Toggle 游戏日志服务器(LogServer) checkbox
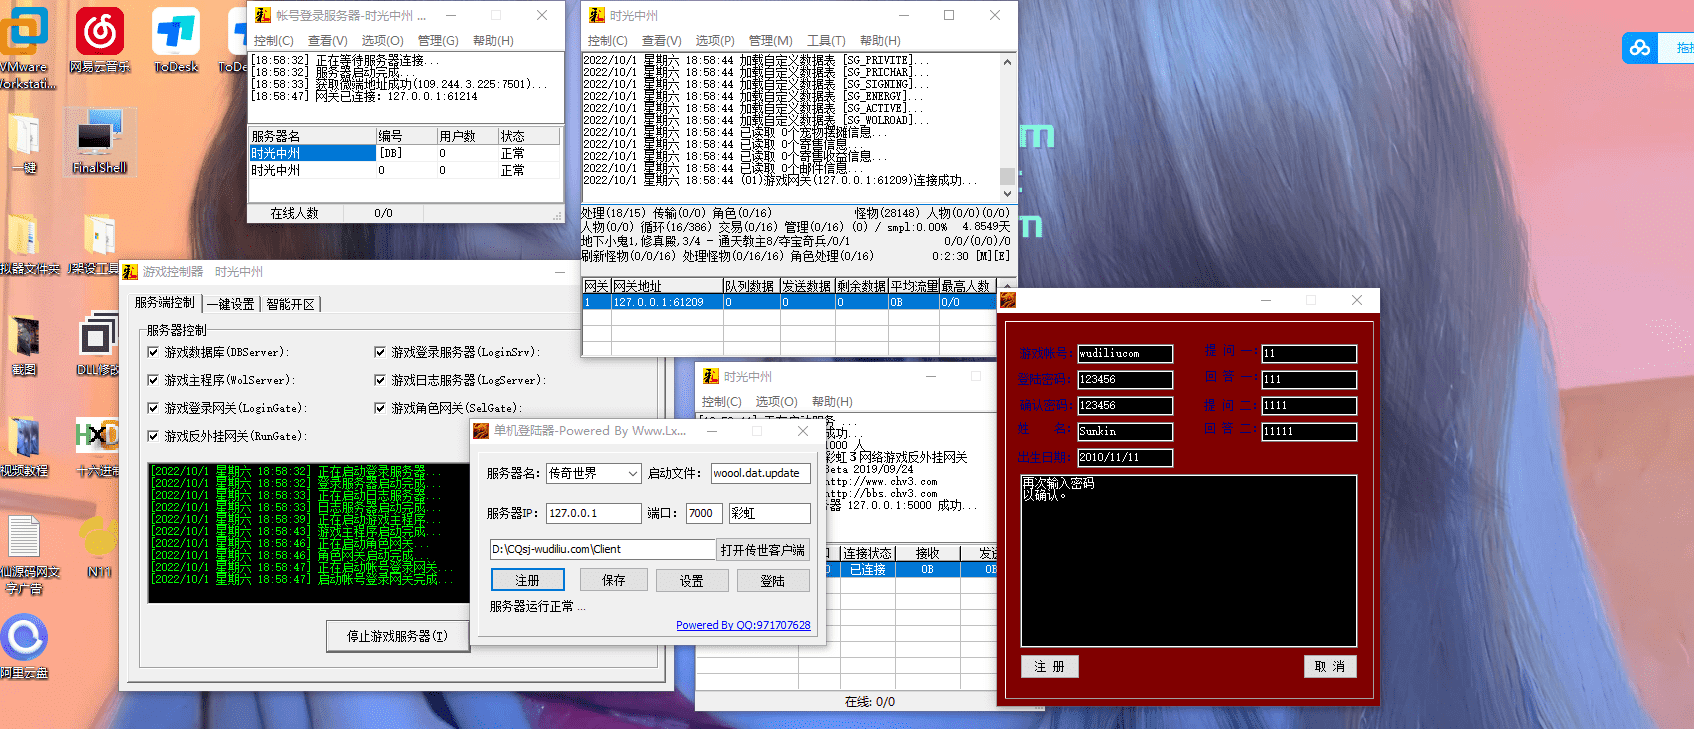1694x729 pixels. click(x=380, y=380)
